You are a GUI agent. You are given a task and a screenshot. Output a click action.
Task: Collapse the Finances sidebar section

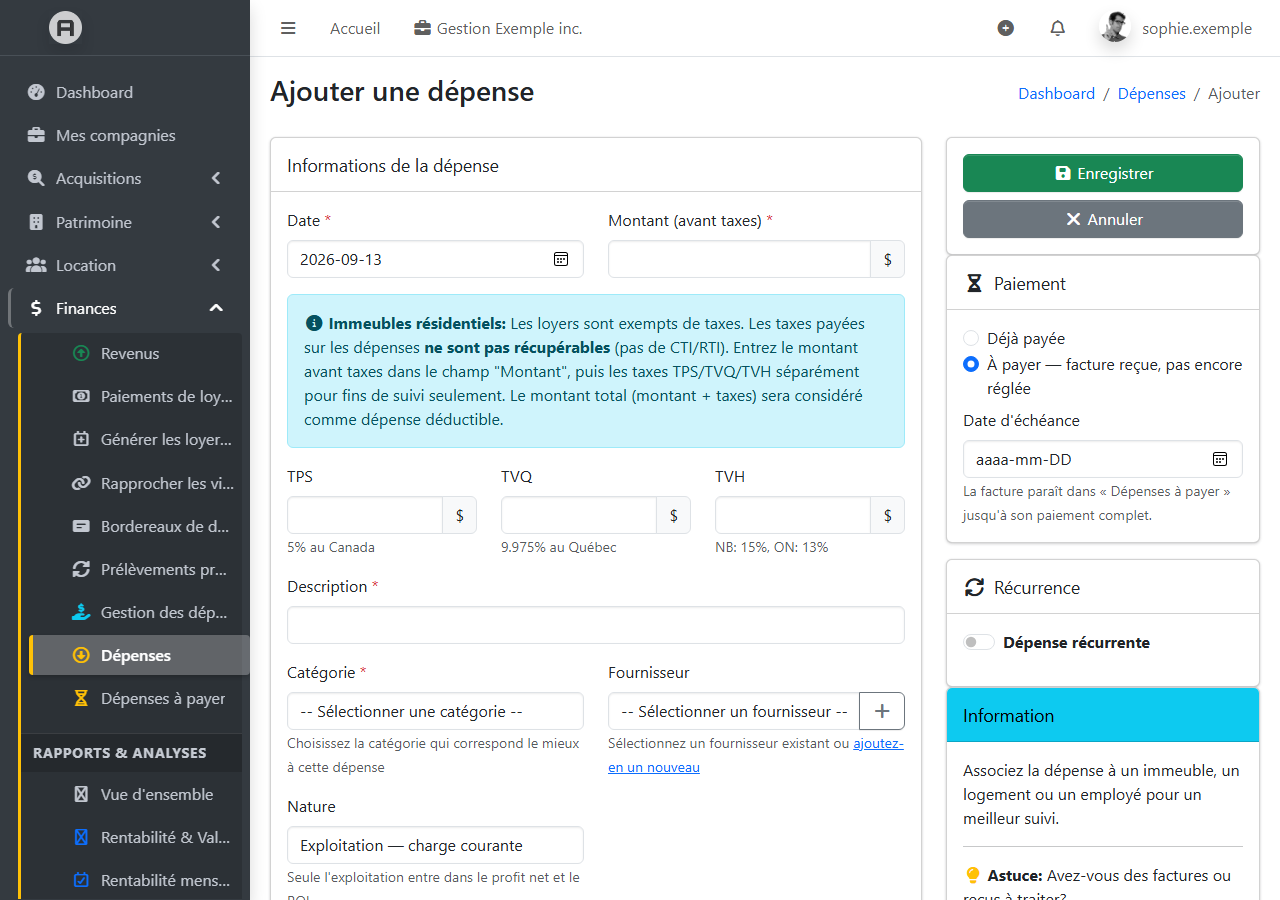coord(125,308)
